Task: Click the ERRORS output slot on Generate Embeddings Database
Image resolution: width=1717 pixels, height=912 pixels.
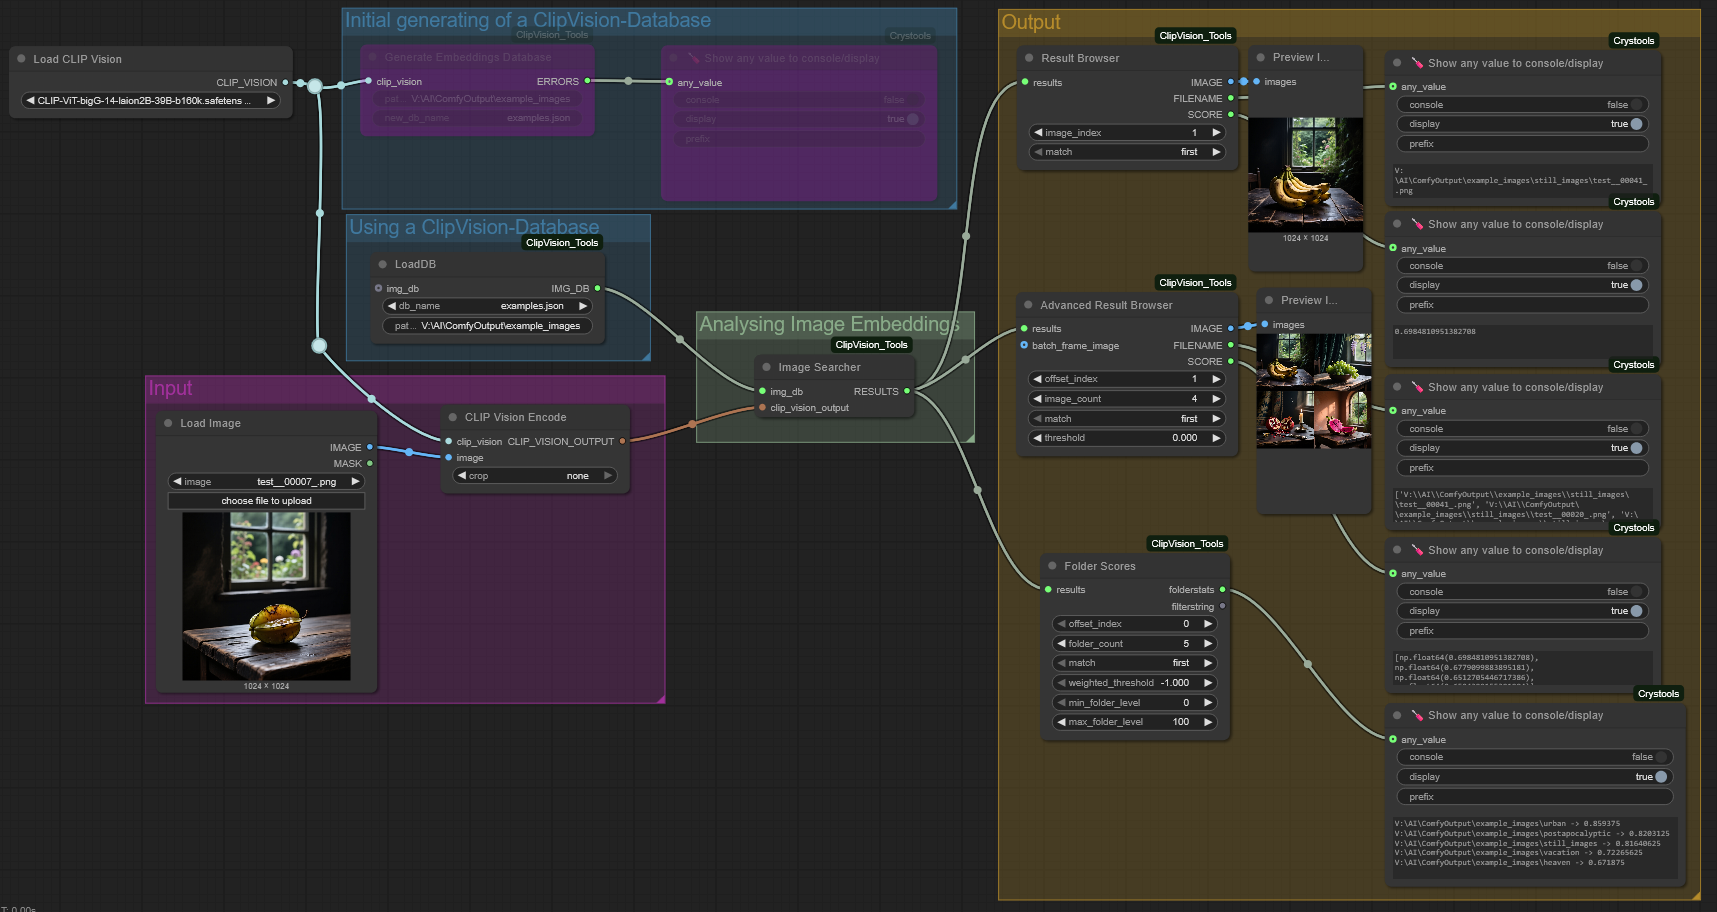Action: [x=587, y=81]
